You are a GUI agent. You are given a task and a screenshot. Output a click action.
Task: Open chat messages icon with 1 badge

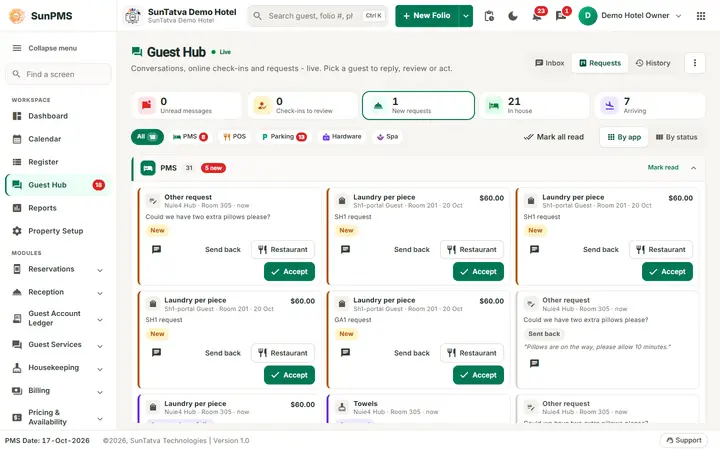coord(561,16)
